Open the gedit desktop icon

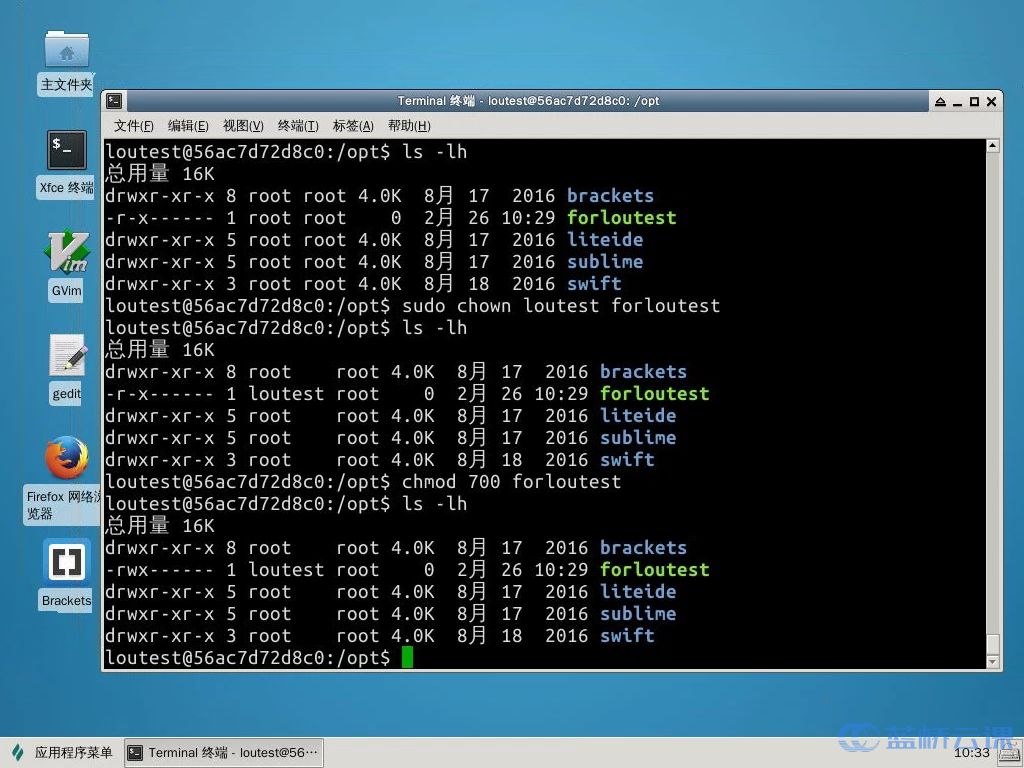(67, 356)
